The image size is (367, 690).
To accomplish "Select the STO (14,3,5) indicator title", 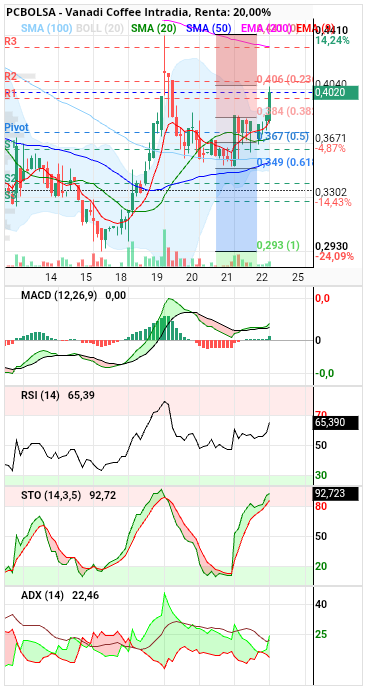I will pos(51,495).
